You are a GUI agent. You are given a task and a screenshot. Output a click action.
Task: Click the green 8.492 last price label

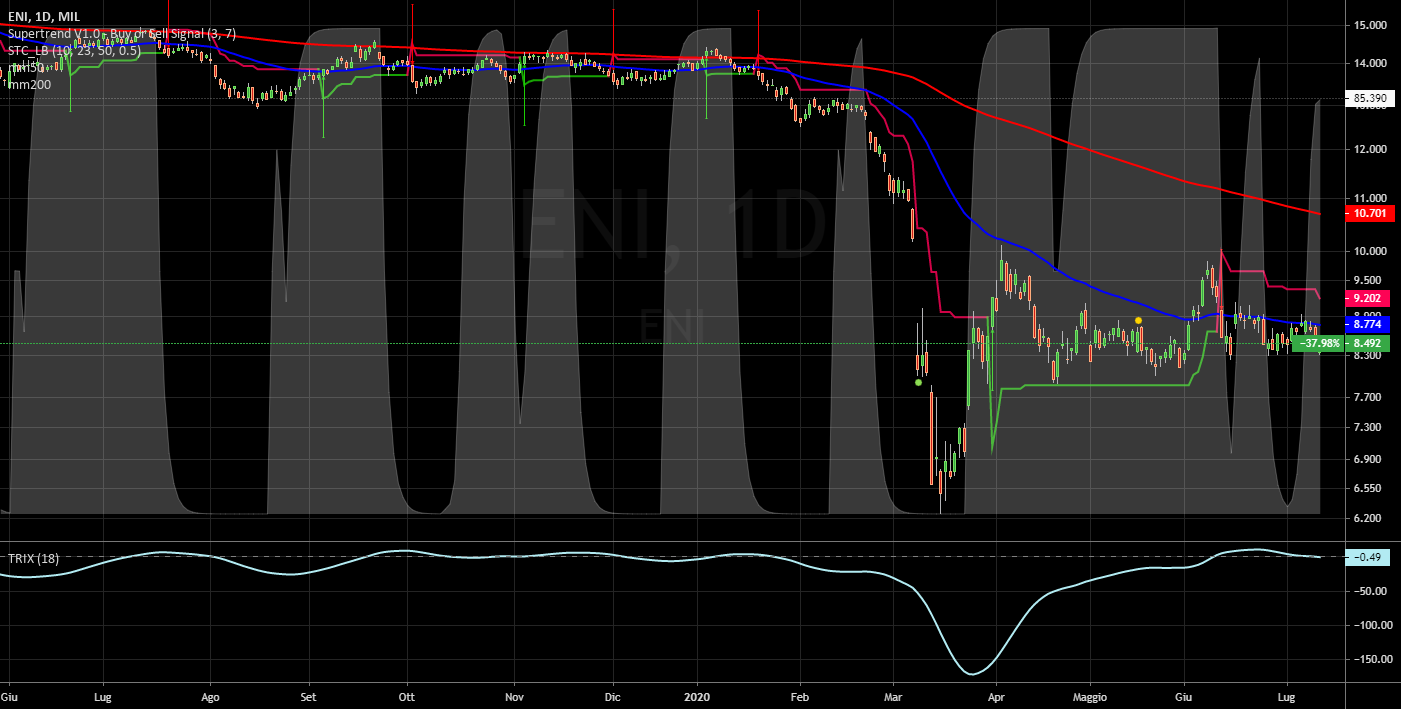[x=1367, y=344]
